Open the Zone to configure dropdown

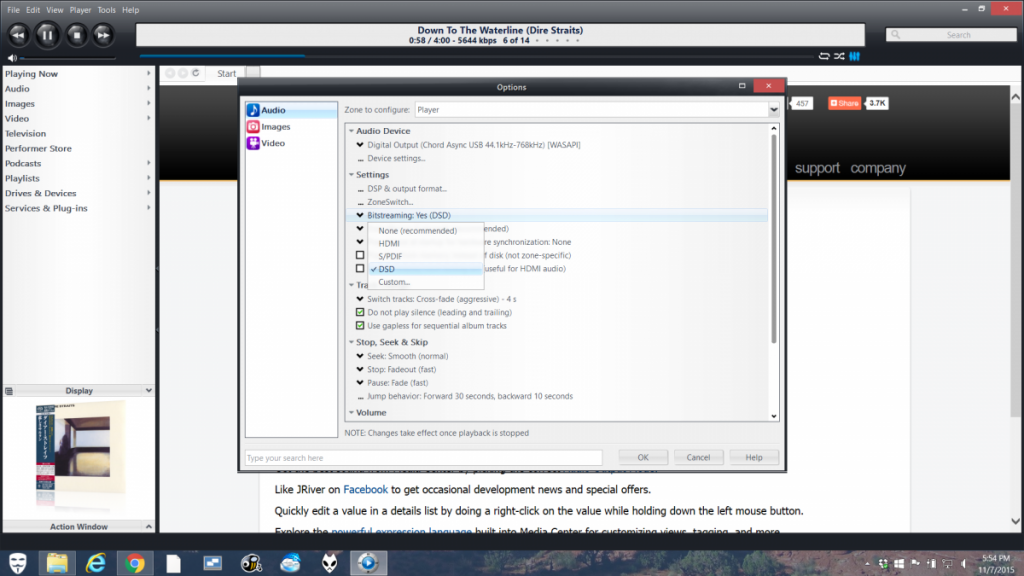(773, 110)
